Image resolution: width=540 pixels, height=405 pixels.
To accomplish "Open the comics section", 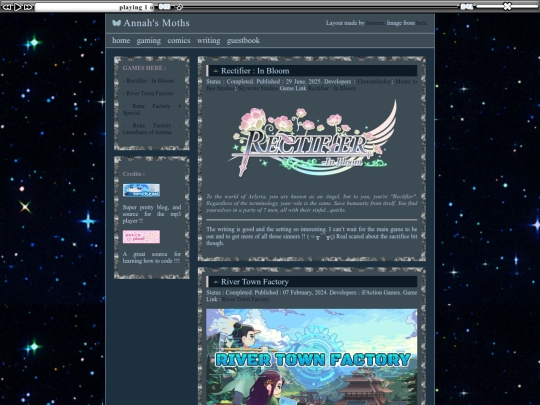I will (179, 40).
